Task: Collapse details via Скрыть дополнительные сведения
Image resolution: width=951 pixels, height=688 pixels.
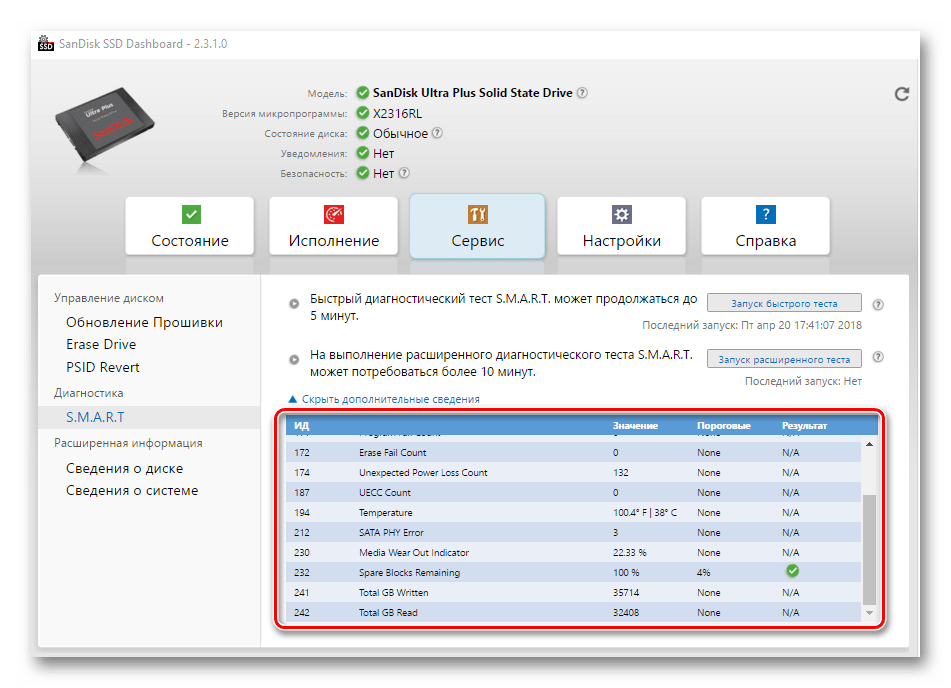Action: 384,399
